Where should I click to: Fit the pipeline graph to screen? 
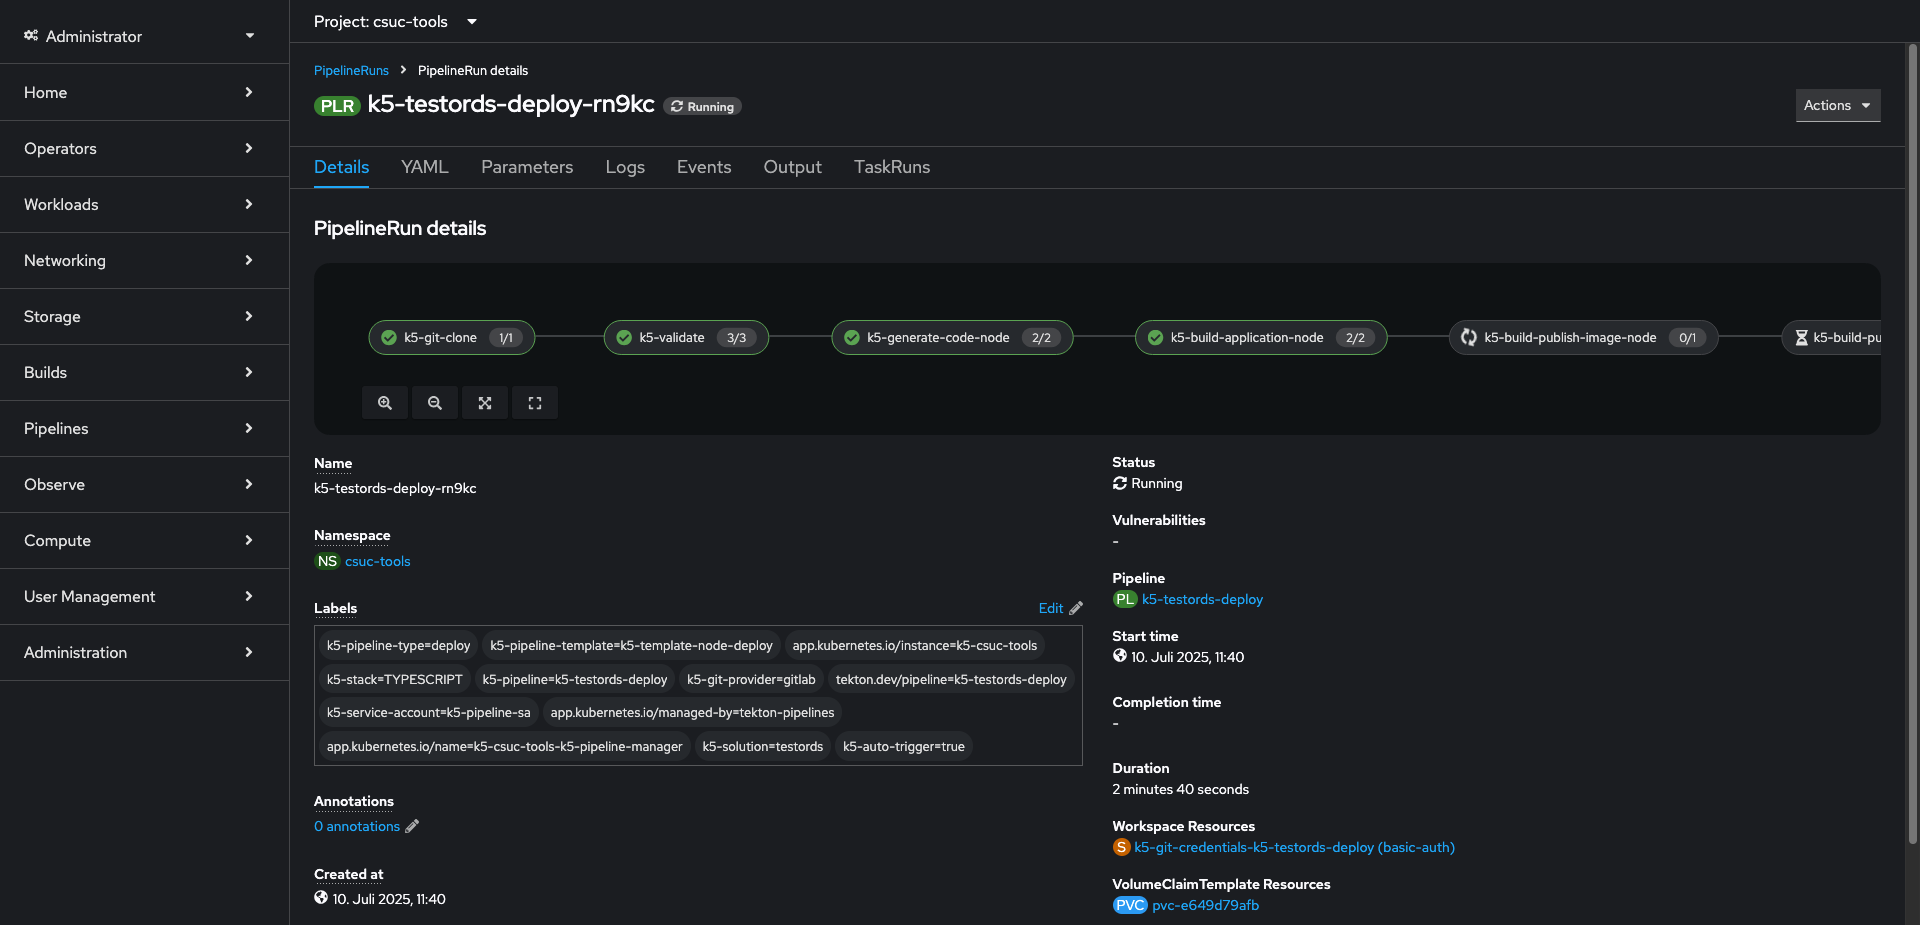point(485,402)
